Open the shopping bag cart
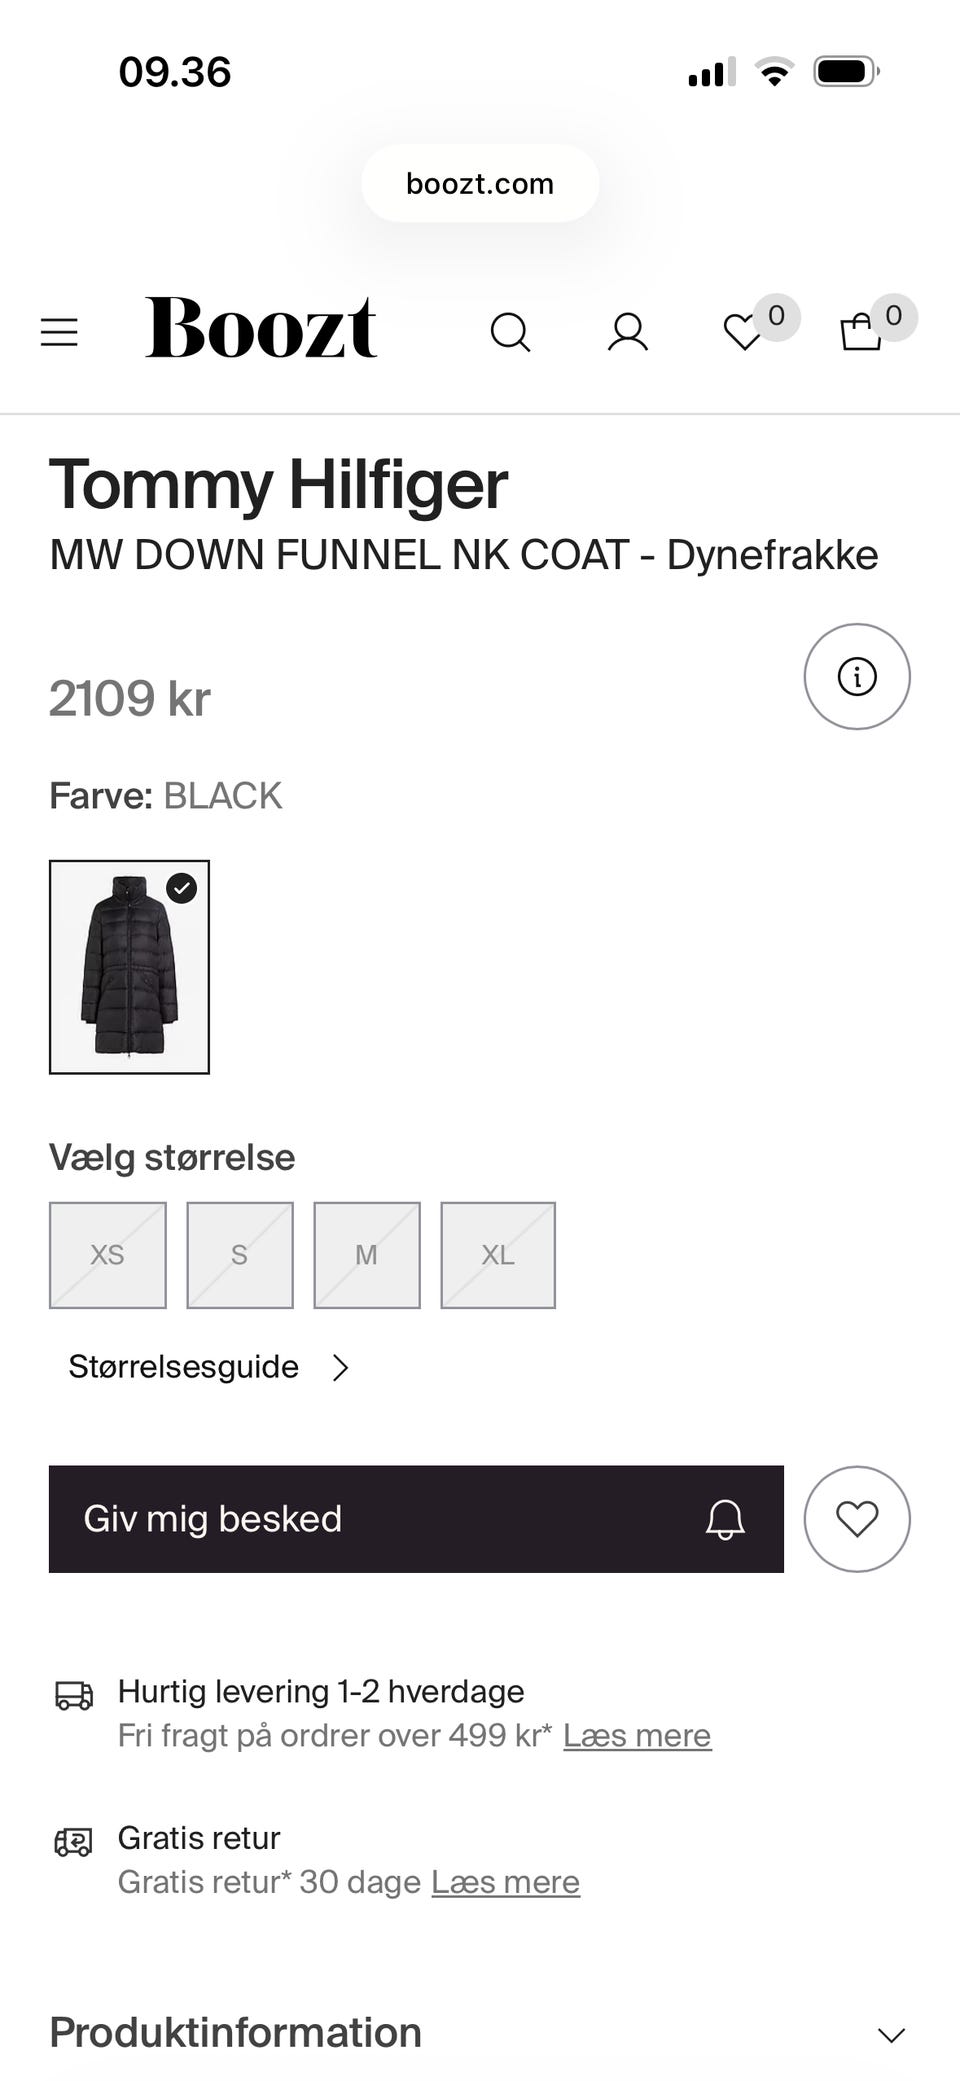The image size is (960, 2081). point(861,333)
